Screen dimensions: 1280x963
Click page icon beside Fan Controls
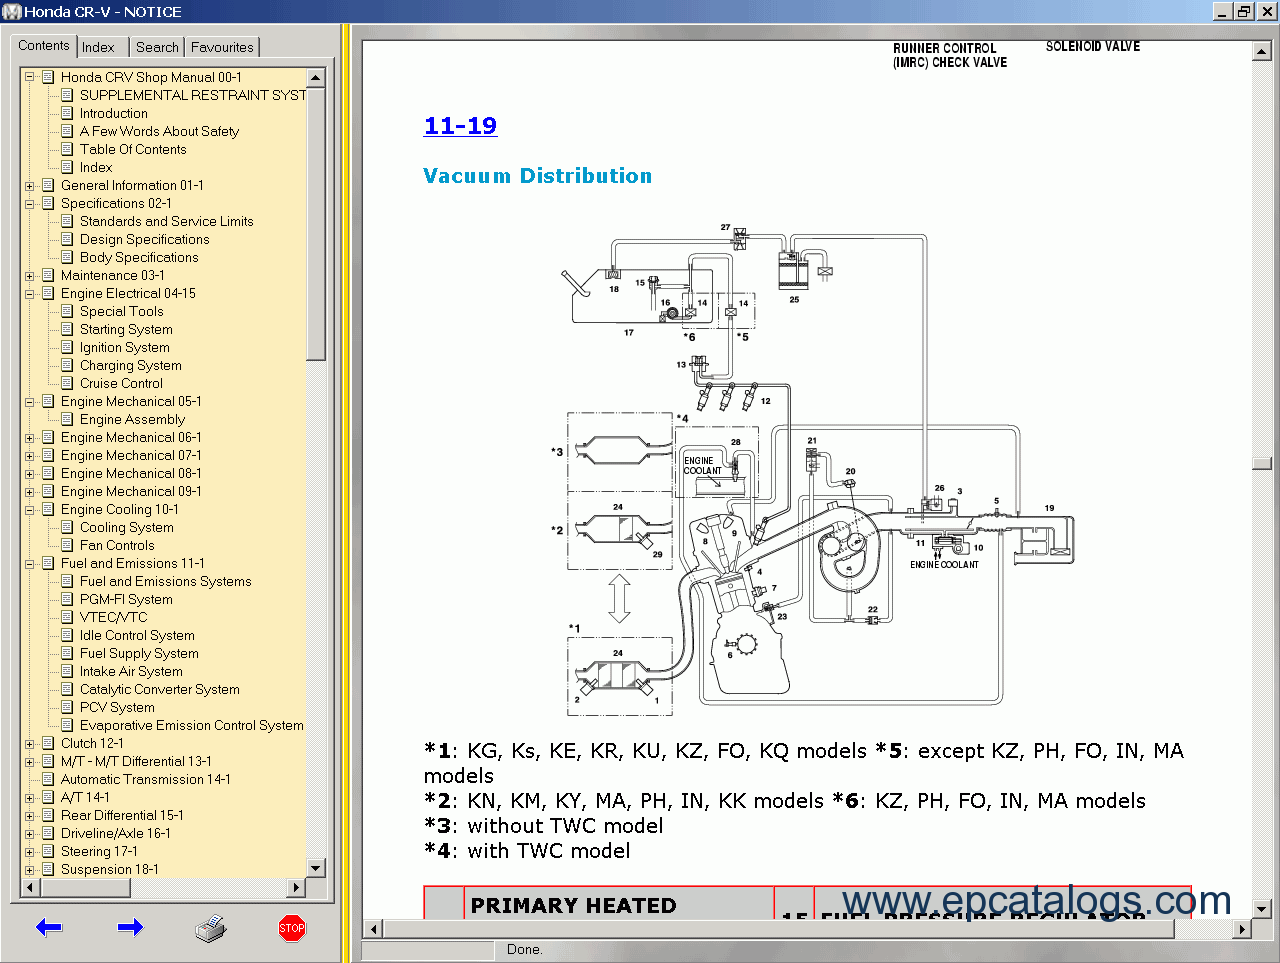[x=67, y=545]
